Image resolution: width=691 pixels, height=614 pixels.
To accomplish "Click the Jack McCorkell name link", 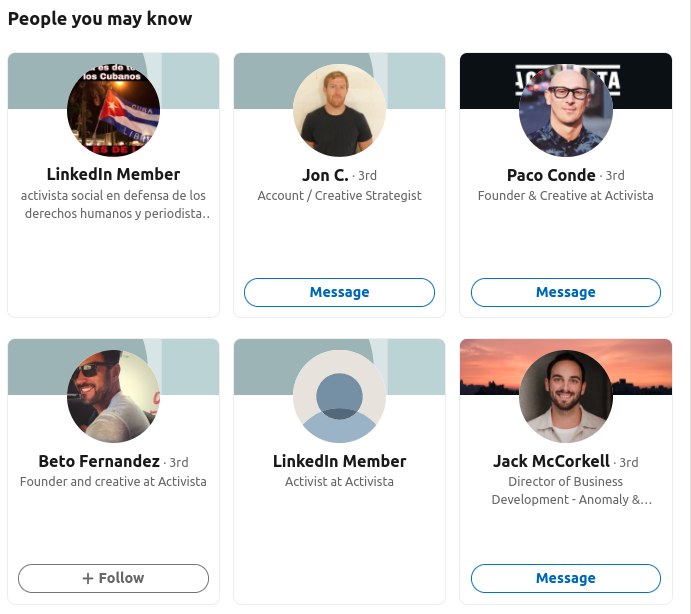I will coord(551,461).
